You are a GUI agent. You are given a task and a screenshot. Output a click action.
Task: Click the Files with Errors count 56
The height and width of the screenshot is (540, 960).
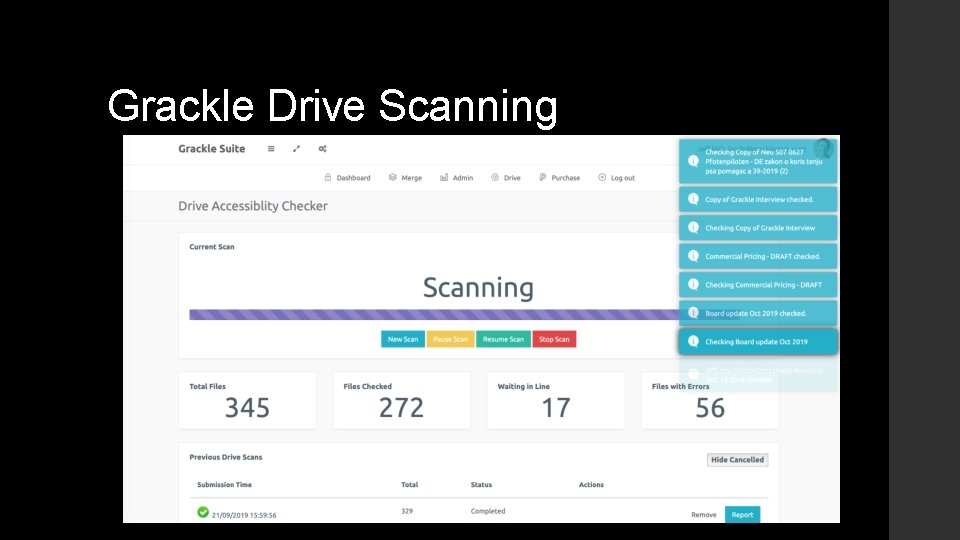click(x=710, y=408)
